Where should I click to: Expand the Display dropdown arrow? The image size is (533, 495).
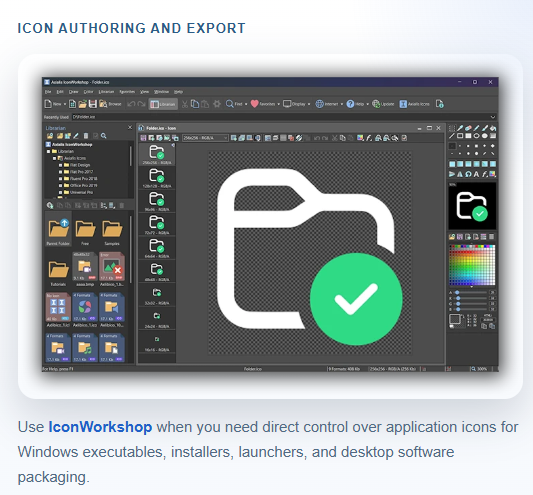click(309, 104)
